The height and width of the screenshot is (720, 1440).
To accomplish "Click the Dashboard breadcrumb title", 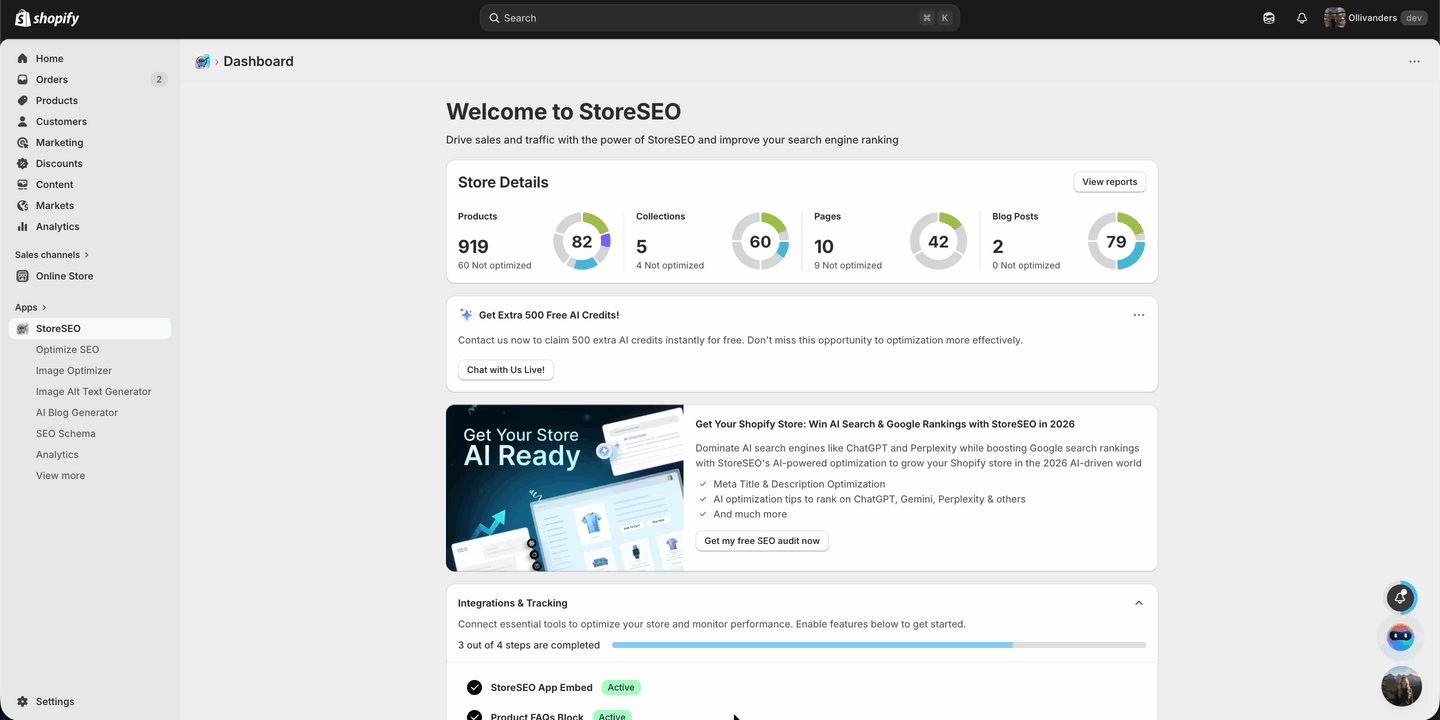I will (259, 61).
